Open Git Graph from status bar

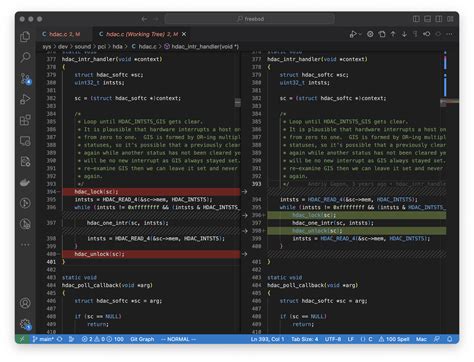tap(142, 339)
